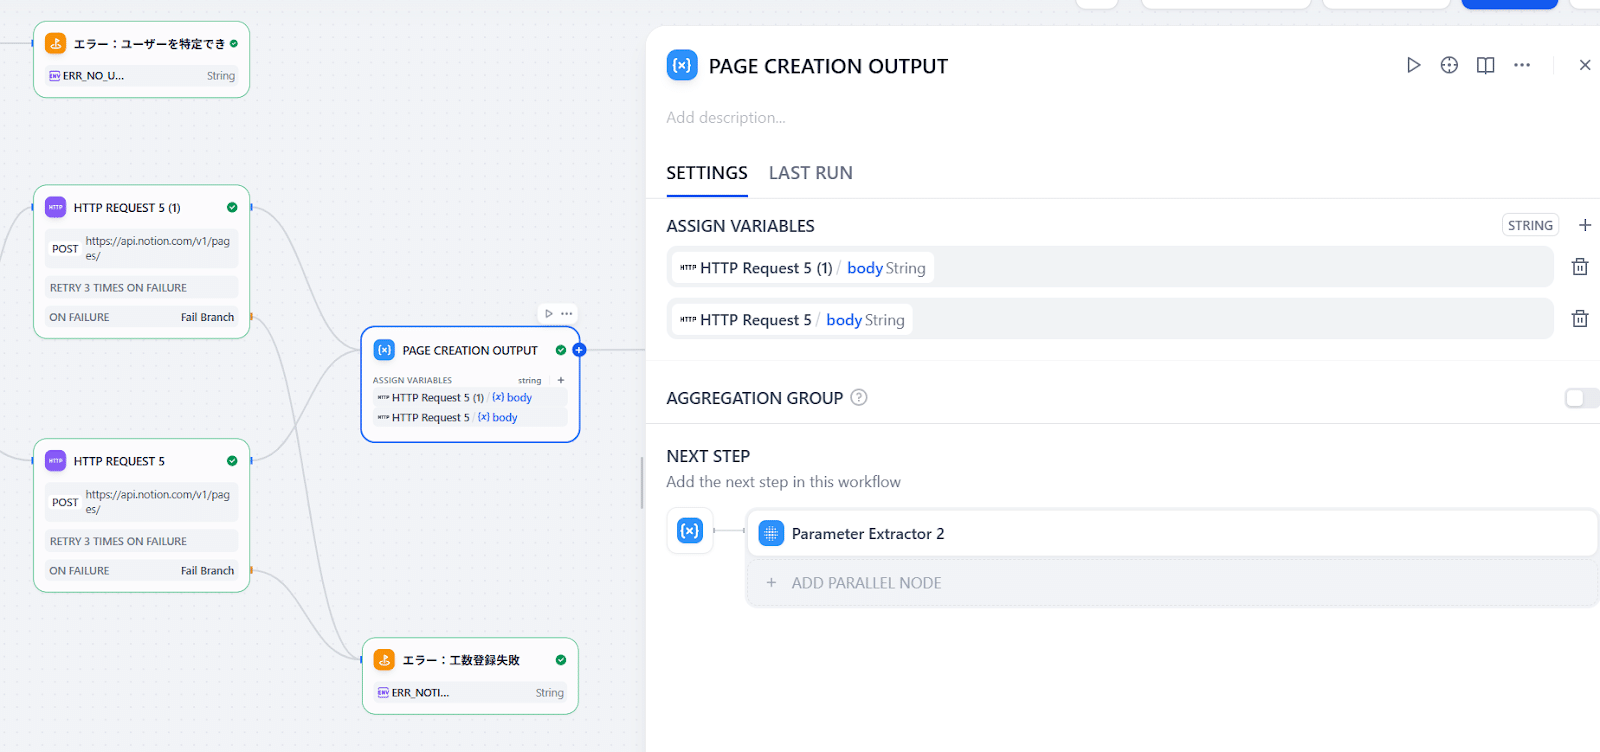Click the Aggregation Group help icon
The height and width of the screenshot is (752, 1600).
pyautogui.click(x=859, y=398)
